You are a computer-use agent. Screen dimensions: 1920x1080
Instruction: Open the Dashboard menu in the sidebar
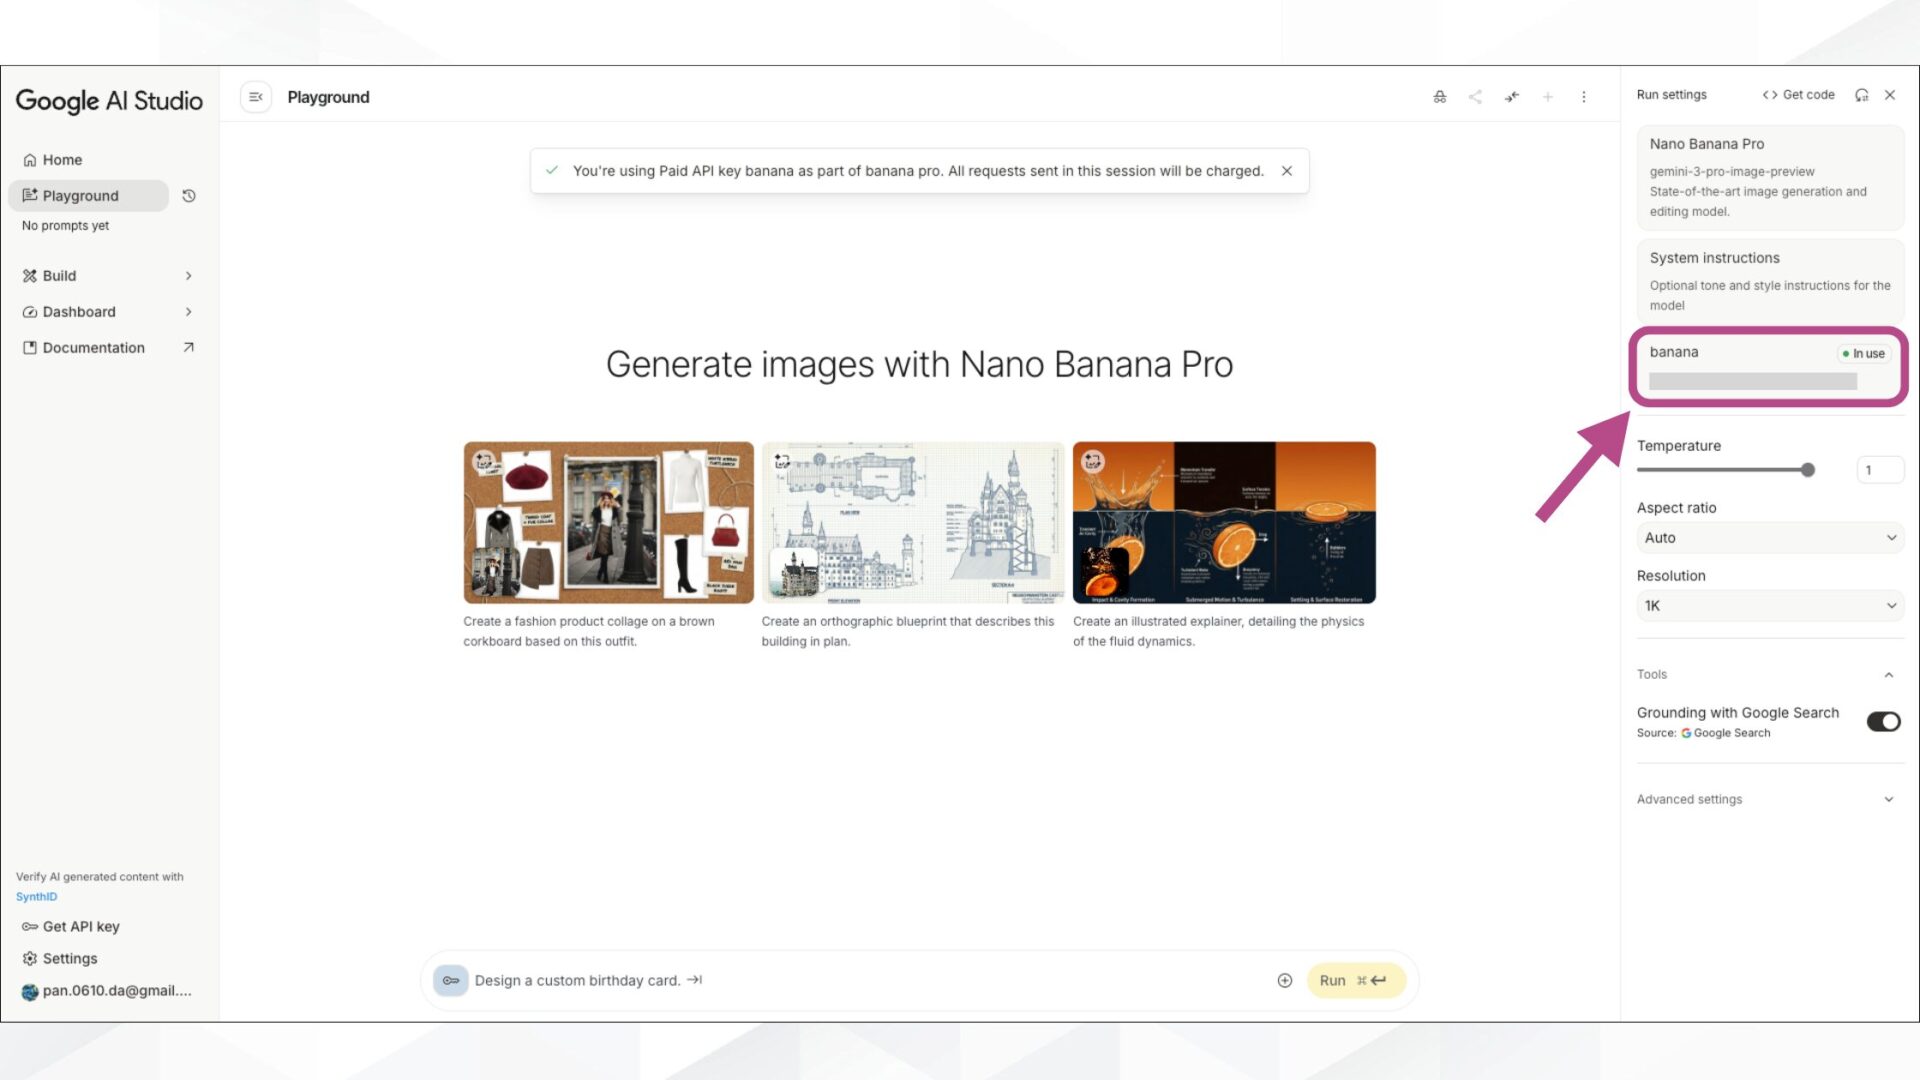tap(79, 311)
